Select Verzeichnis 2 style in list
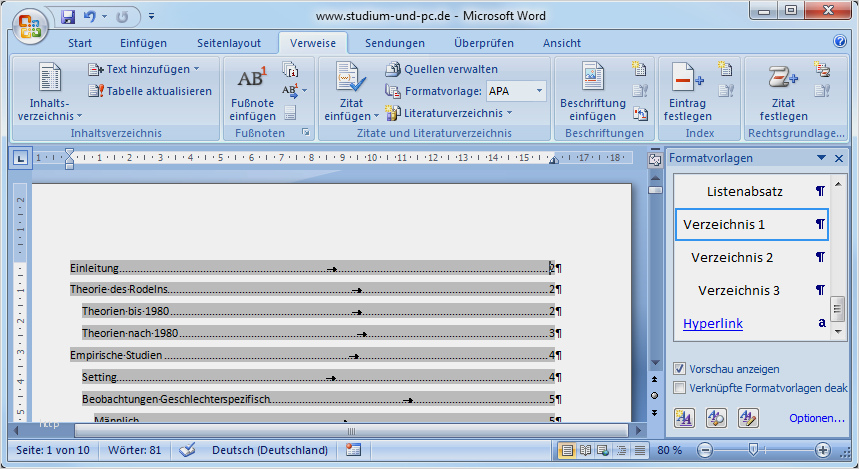Viewport: 859px width, 469px height. click(732, 257)
